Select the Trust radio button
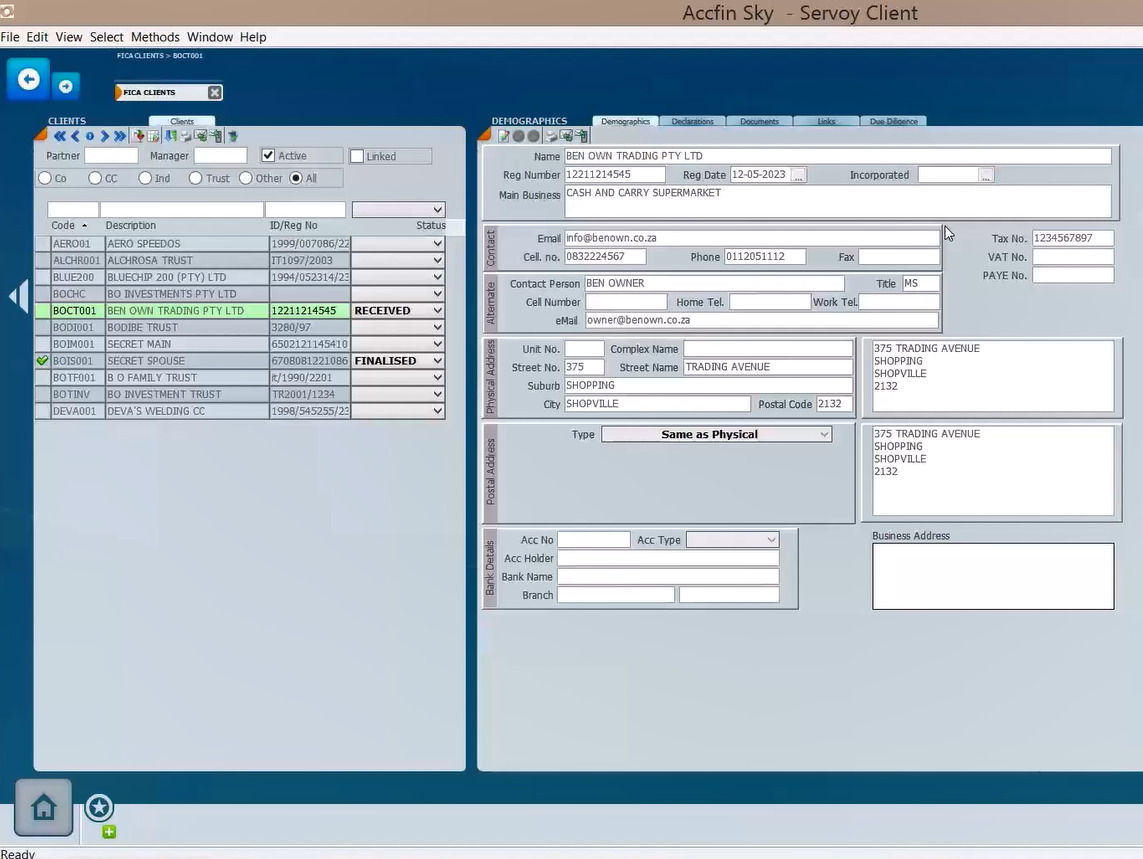Screen dimensions: 1143x859 coord(195,178)
